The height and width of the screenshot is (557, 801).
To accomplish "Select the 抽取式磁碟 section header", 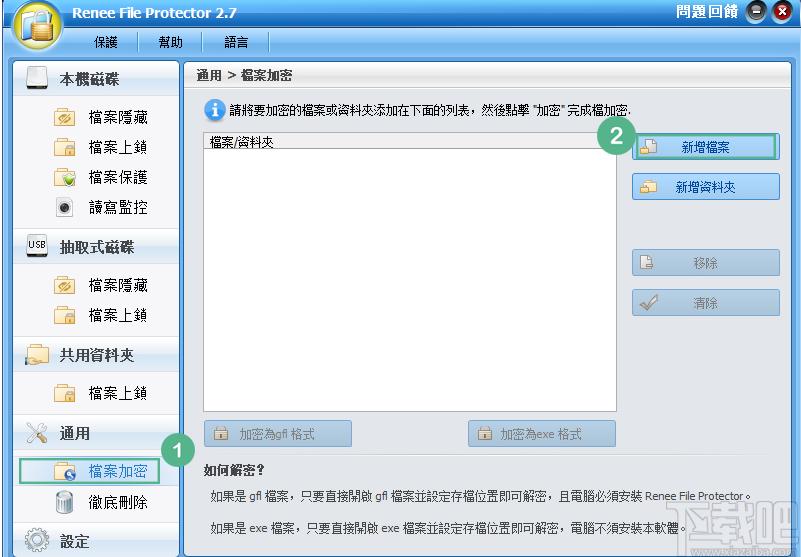I will tap(96, 247).
